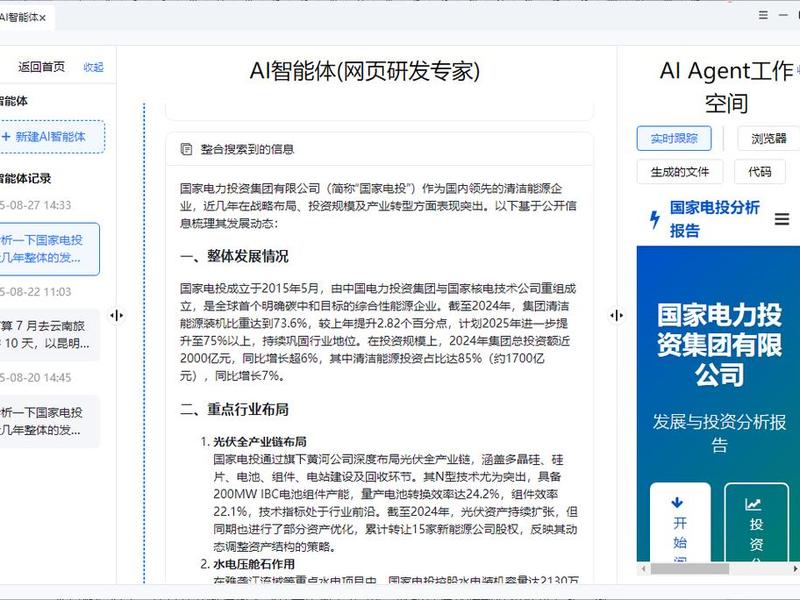Open the preview page hamburger menu
The height and width of the screenshot is (600, 800).
coord(782,219)
